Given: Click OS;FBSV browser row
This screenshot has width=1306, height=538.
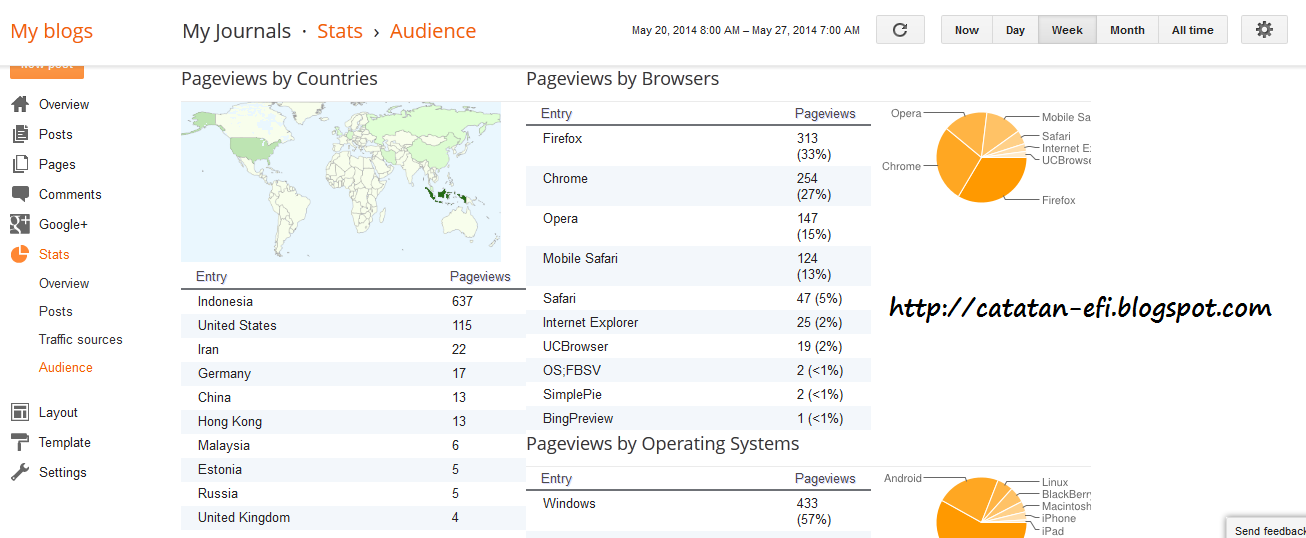Looking at the screenshot, I should pos(698,370).
